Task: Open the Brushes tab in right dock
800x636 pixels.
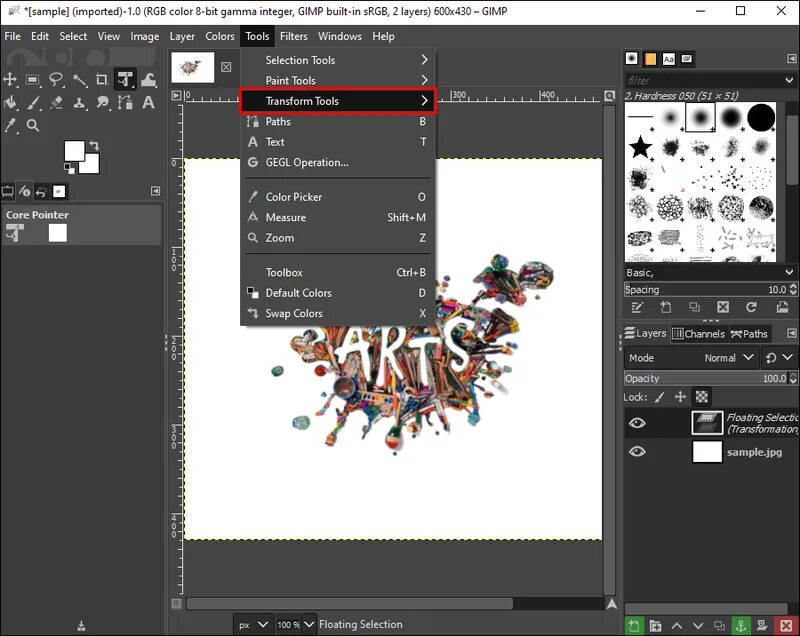Action: tap(632, 59)
